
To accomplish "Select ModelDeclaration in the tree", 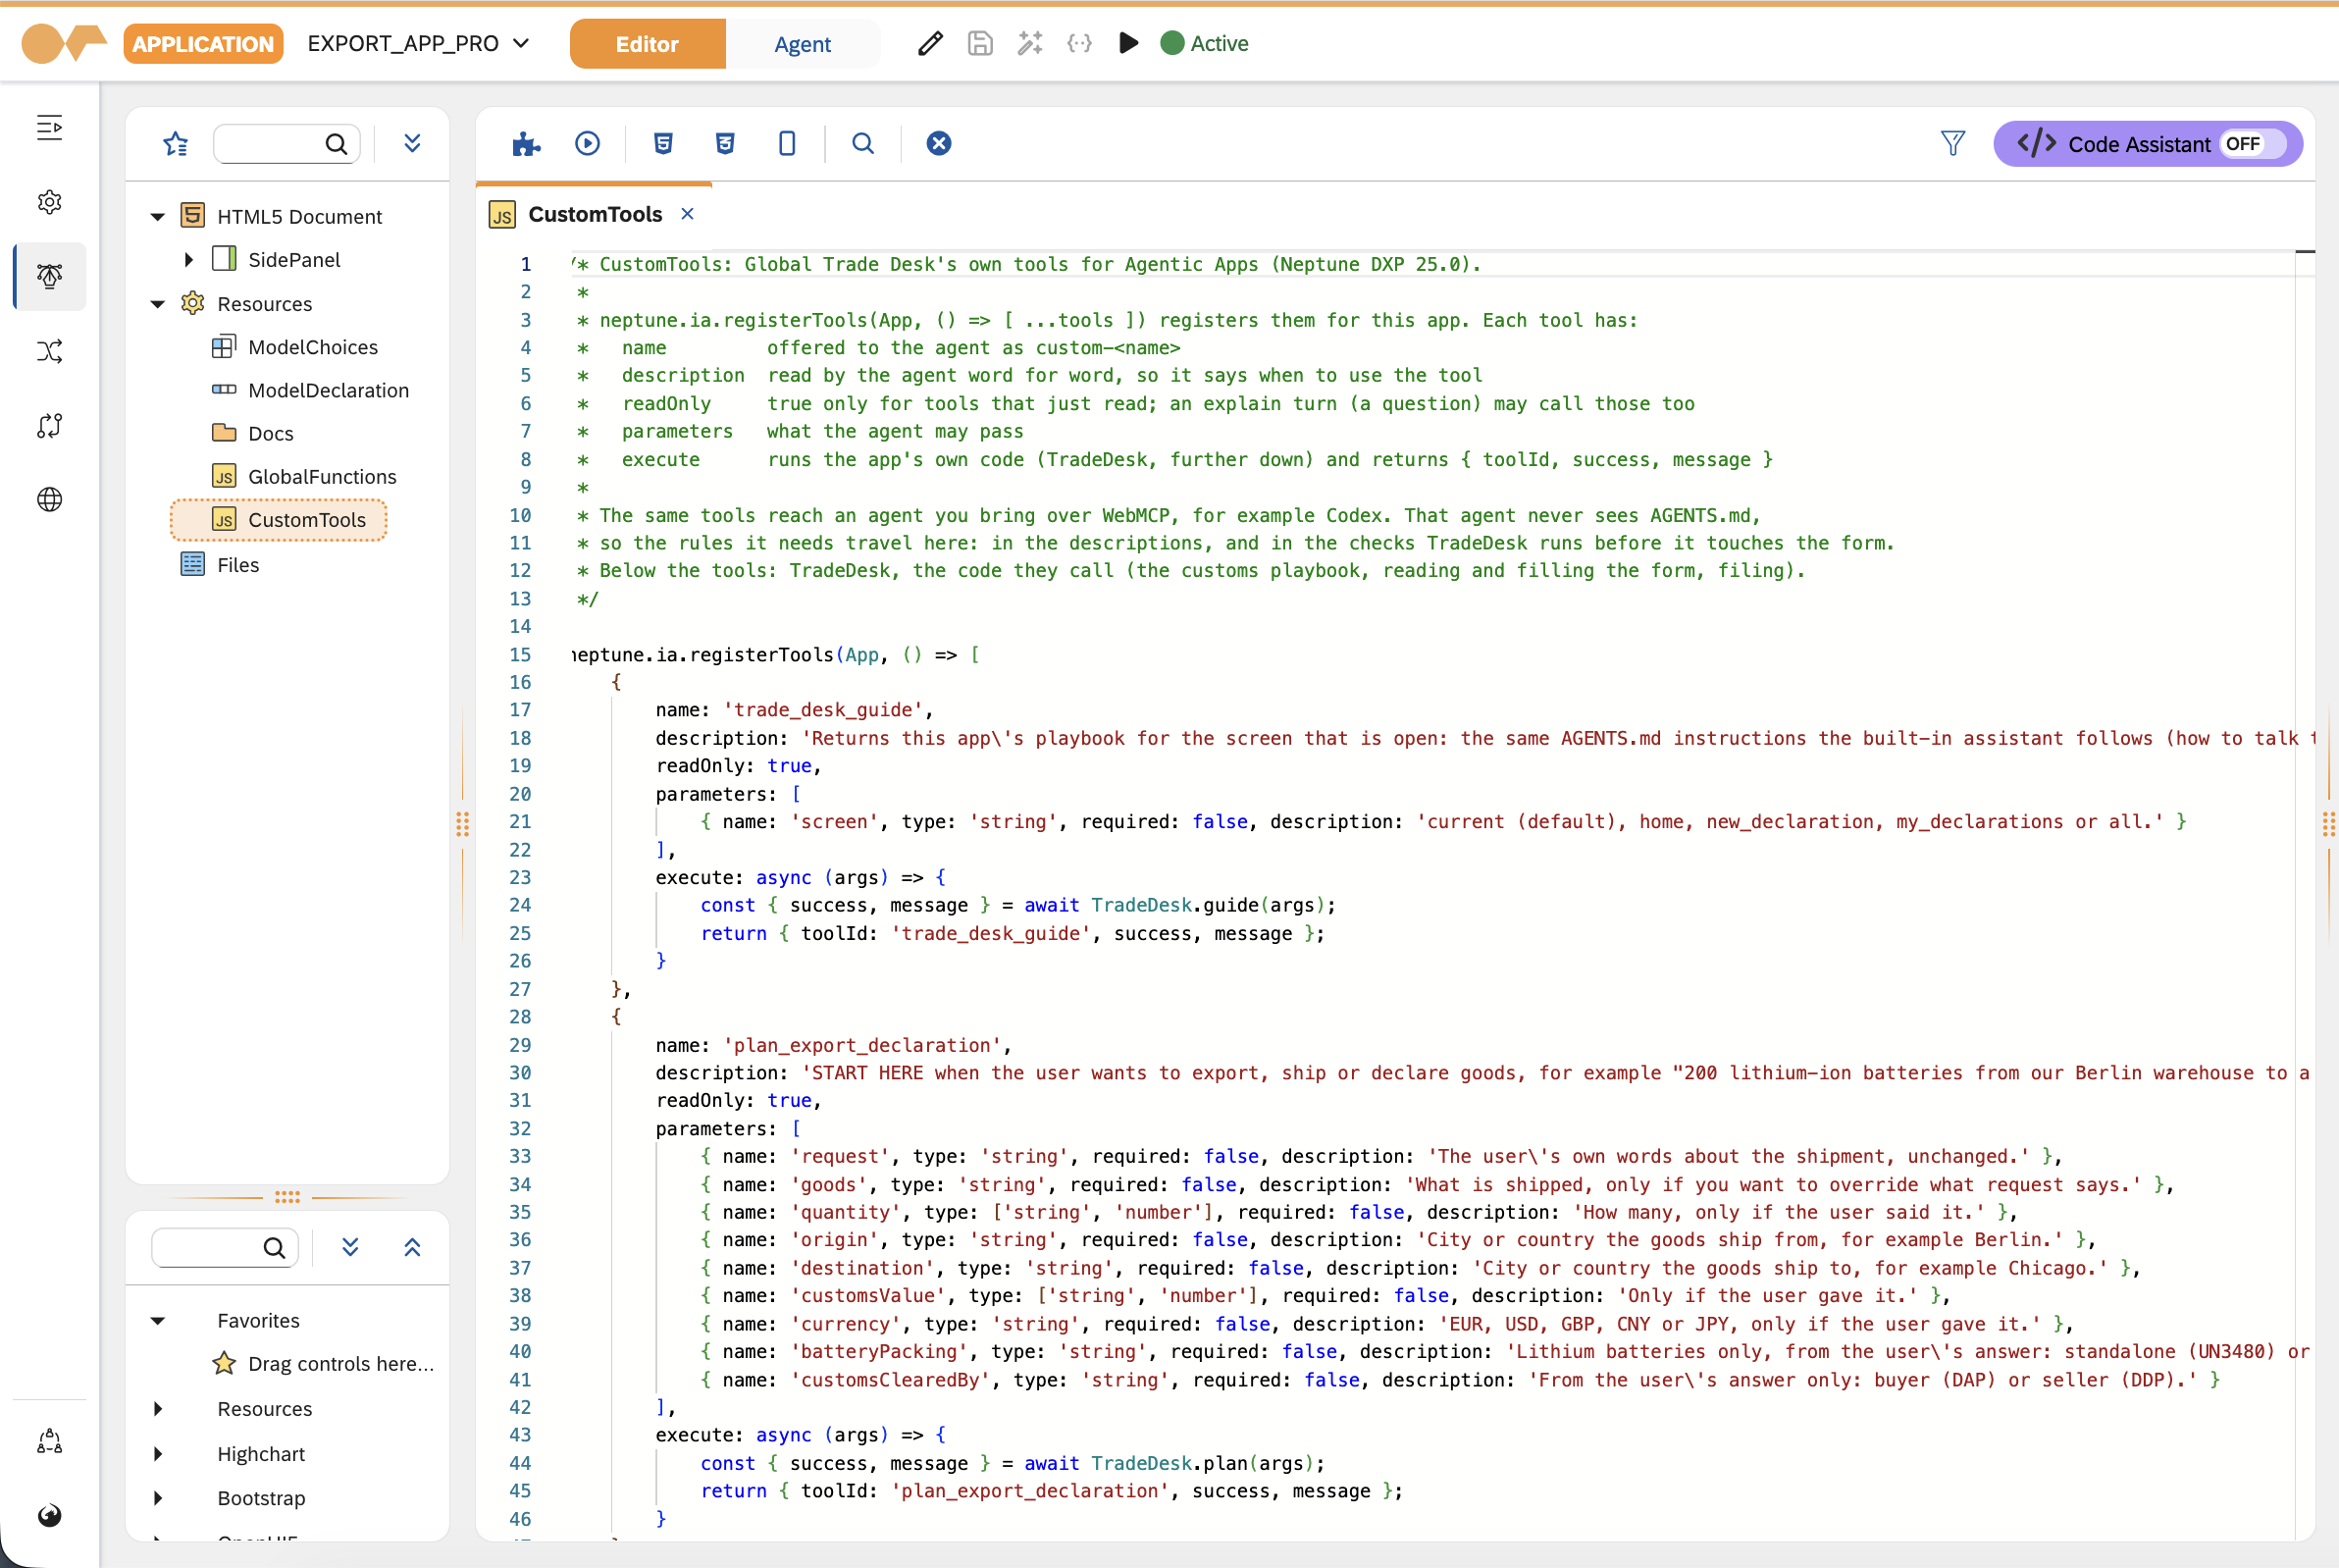I will click(328, 390).
